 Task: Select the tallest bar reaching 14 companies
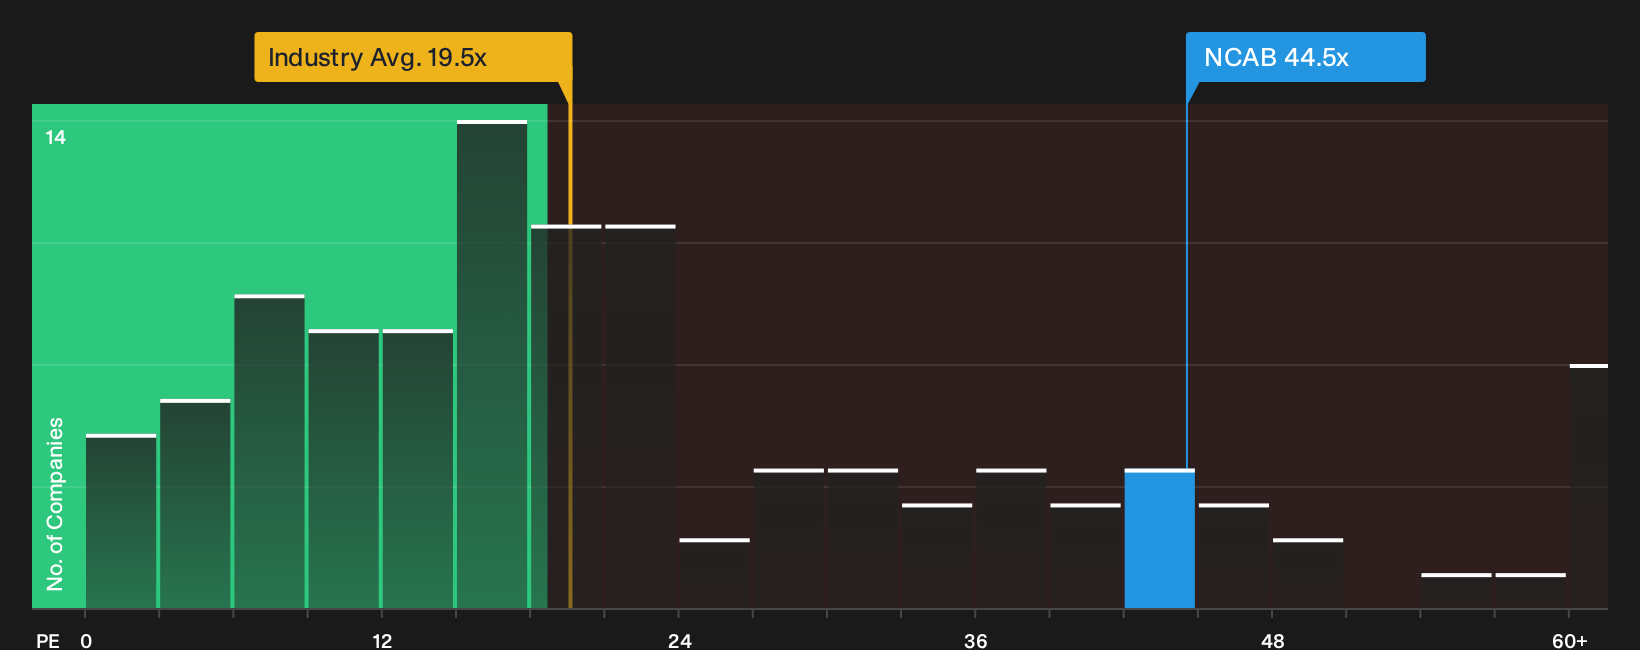coord(492,364)
